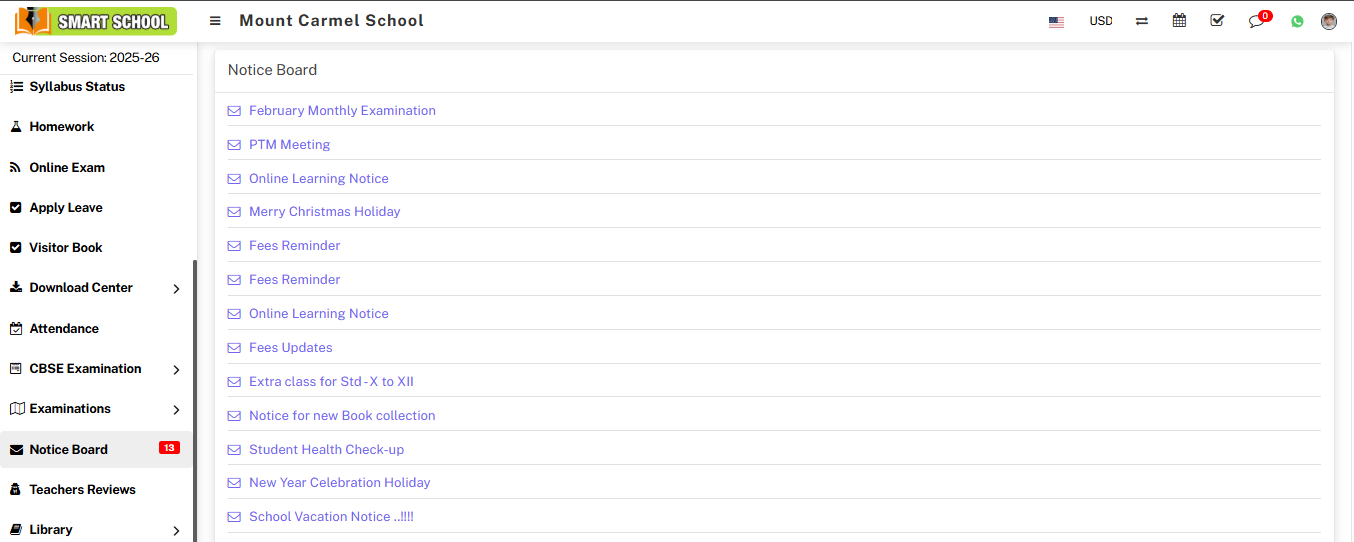Click the switch arrows icon in header
1354x542 pixels.
point(1141,21)
